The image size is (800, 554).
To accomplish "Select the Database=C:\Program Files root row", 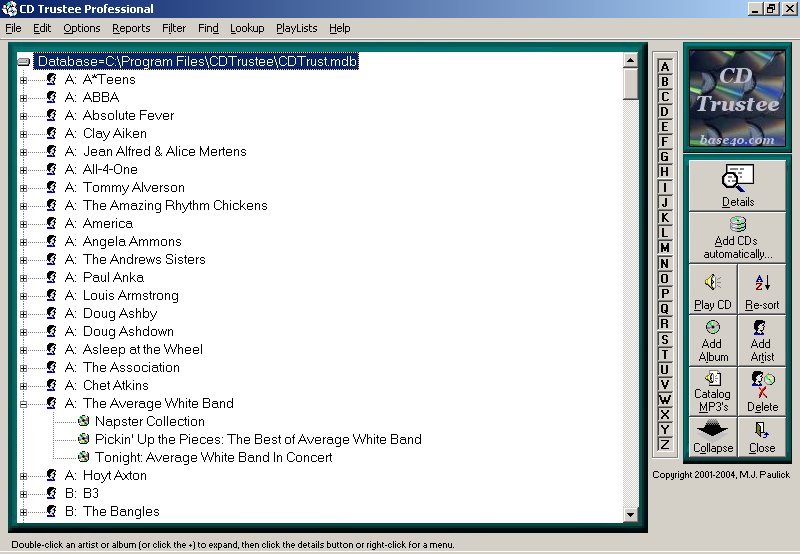I will tap(196, 61).
